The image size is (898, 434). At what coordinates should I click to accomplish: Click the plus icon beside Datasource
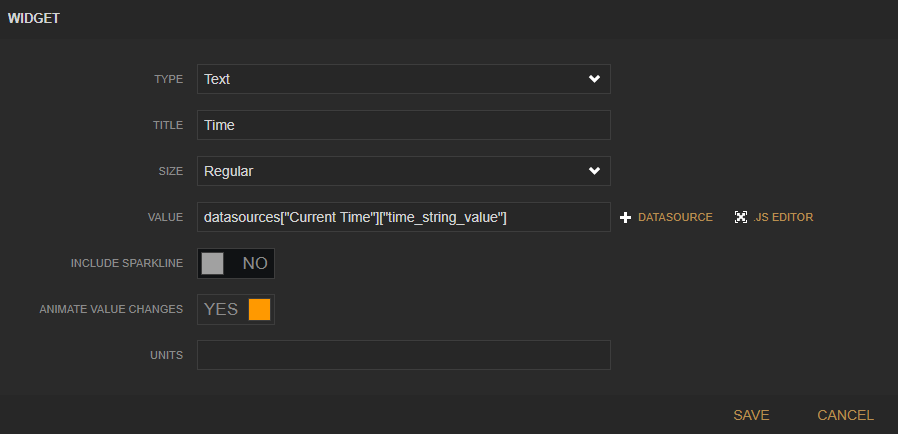pyautogui.click(x=626, y=217)
